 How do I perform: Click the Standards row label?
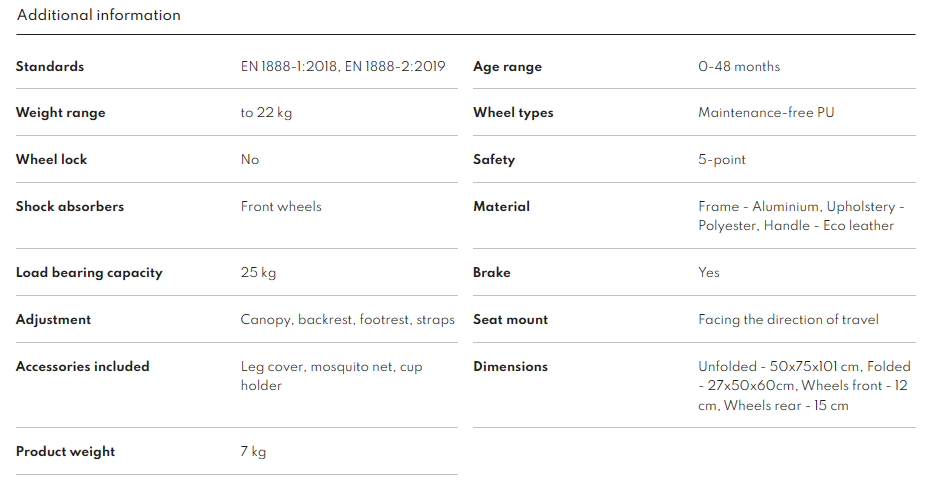pos(50,67)
